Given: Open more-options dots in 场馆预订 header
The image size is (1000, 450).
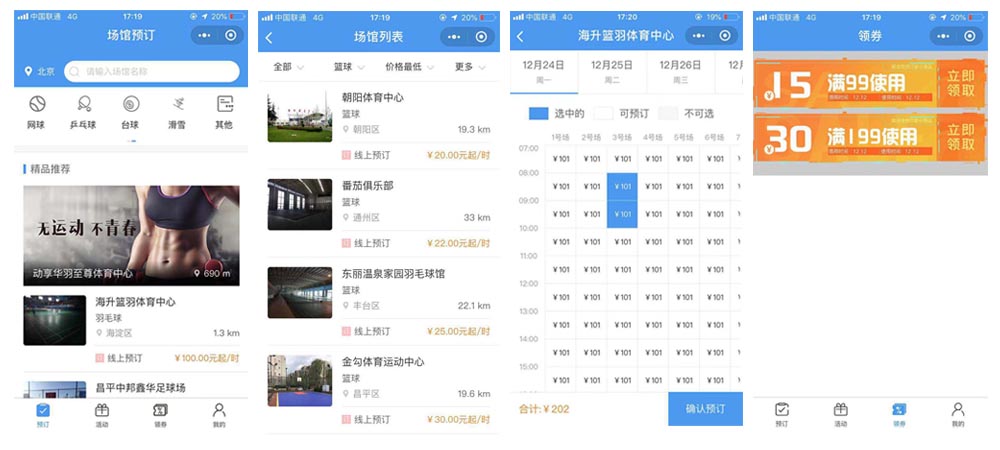Looking at the screenshot, I should [204, 36].
